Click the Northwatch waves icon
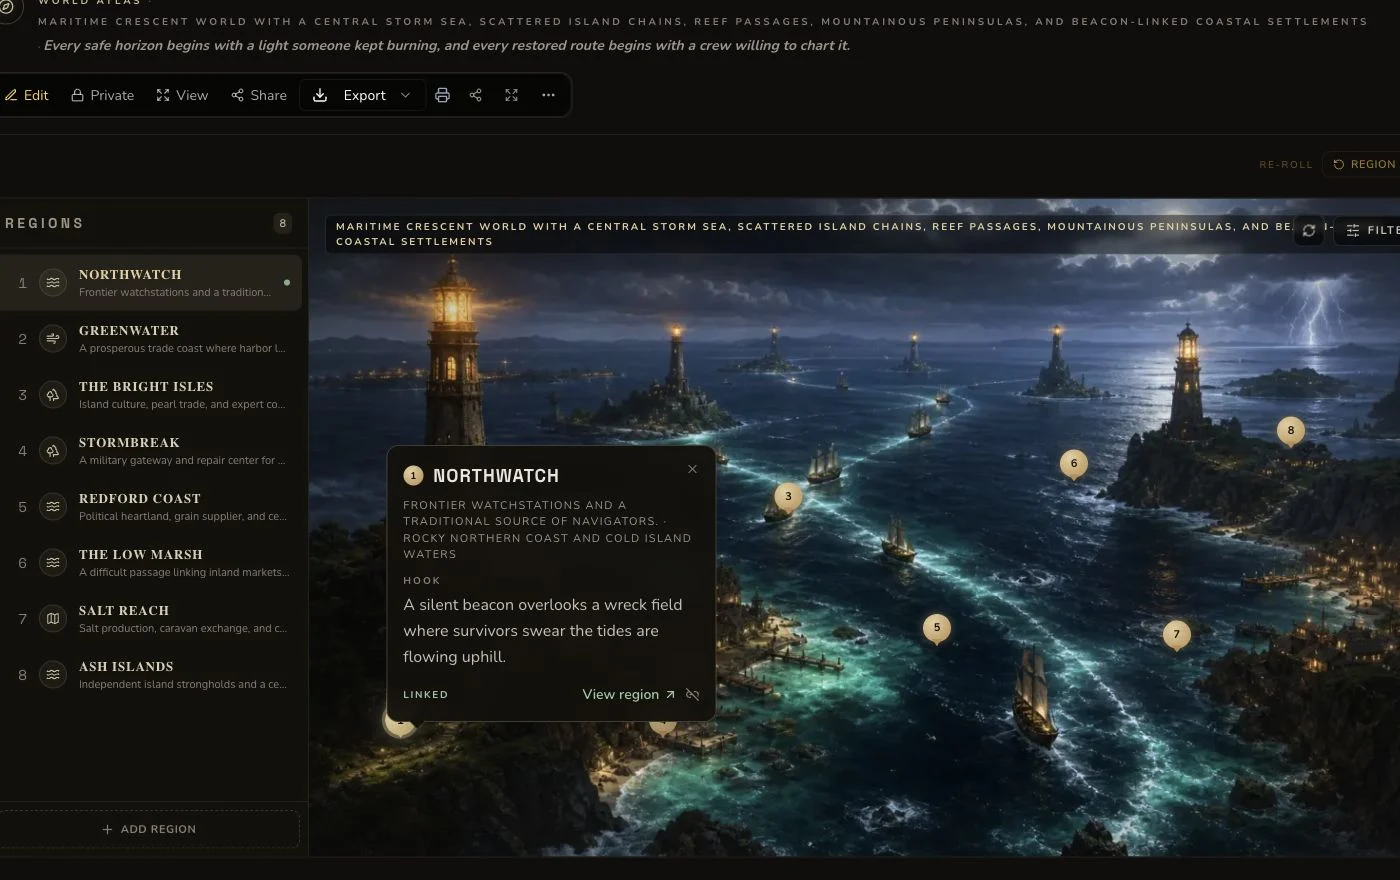This screenshot has height=880, width=1400. coord(53,283)
